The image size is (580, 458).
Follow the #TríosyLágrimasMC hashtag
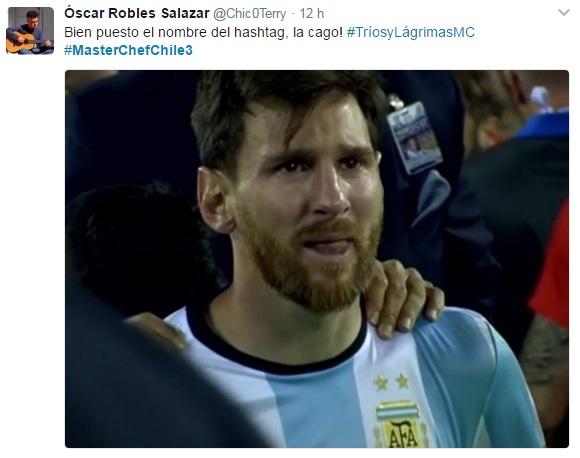point(411,32)
